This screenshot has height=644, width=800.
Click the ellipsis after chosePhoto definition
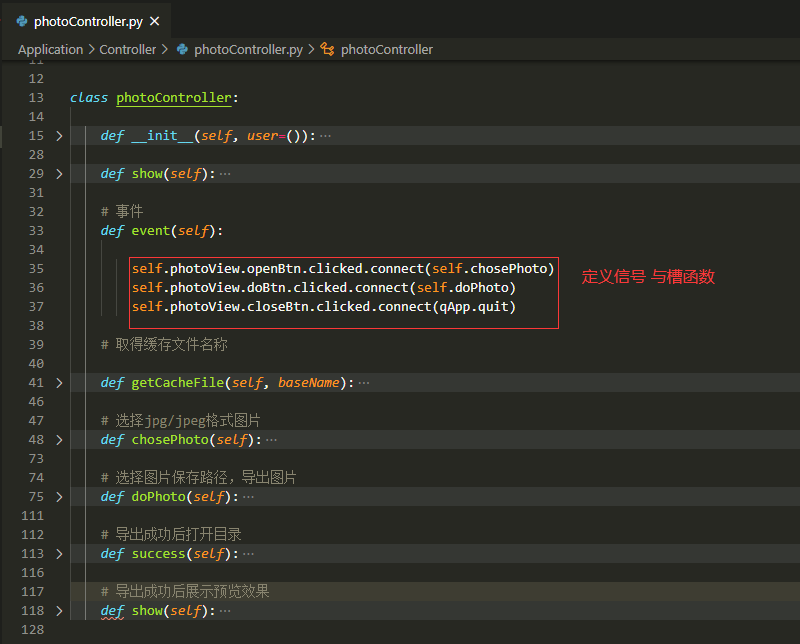271,440
